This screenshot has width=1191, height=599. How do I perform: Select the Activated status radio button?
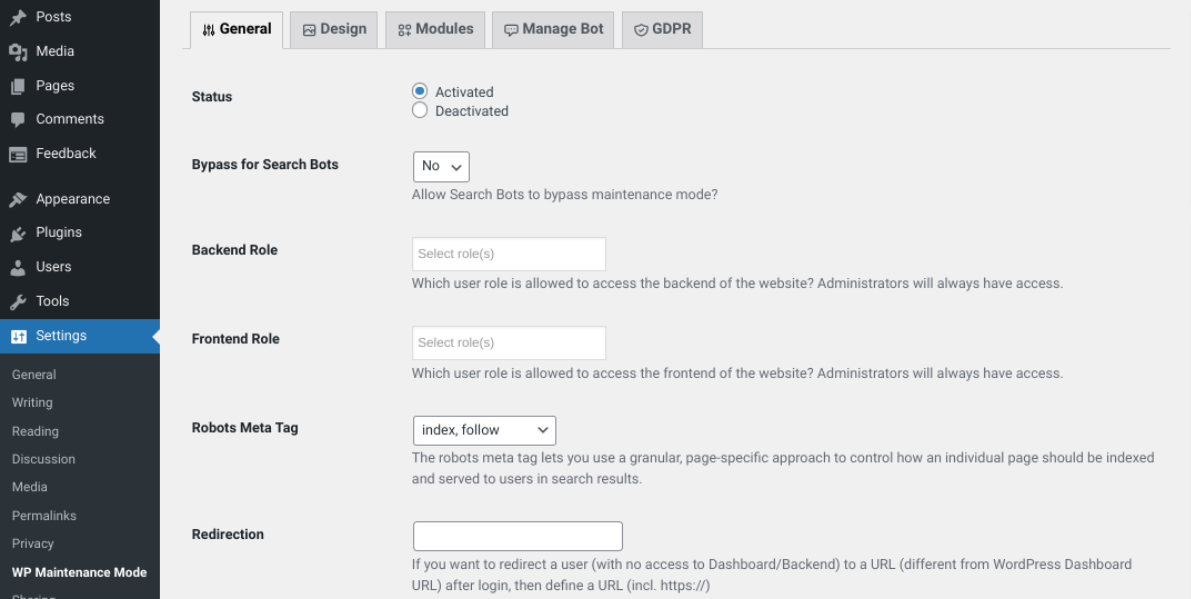tap(419, 91)
